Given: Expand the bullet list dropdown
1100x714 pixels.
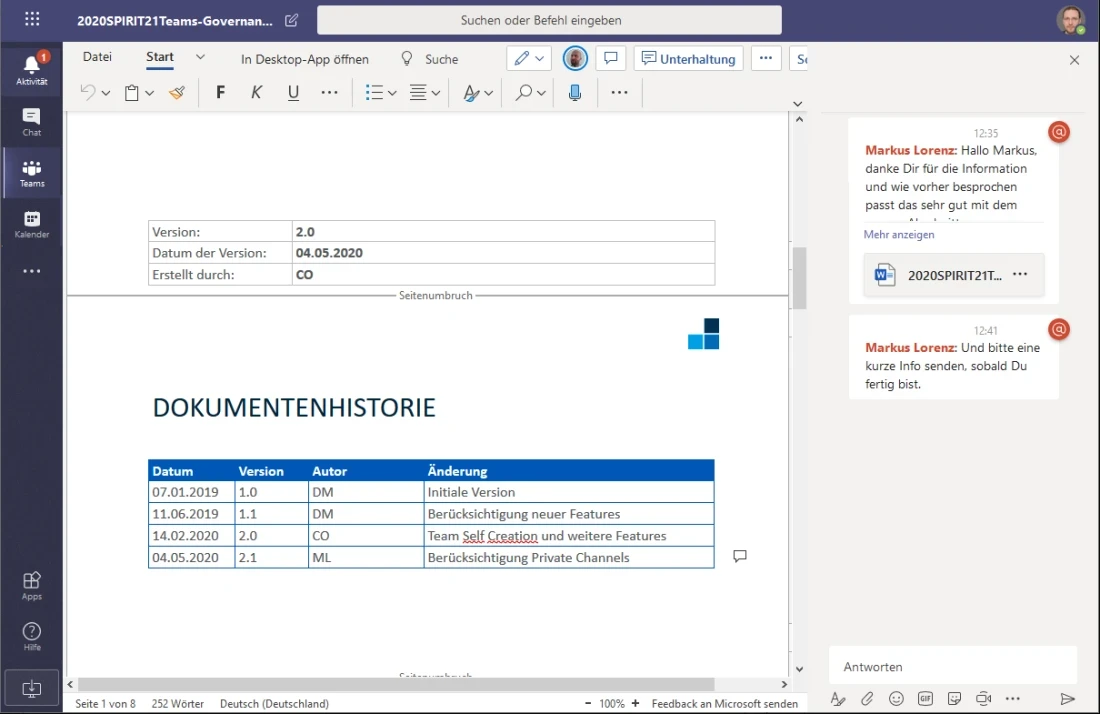Looking at the screenshot, I should 392,93.
